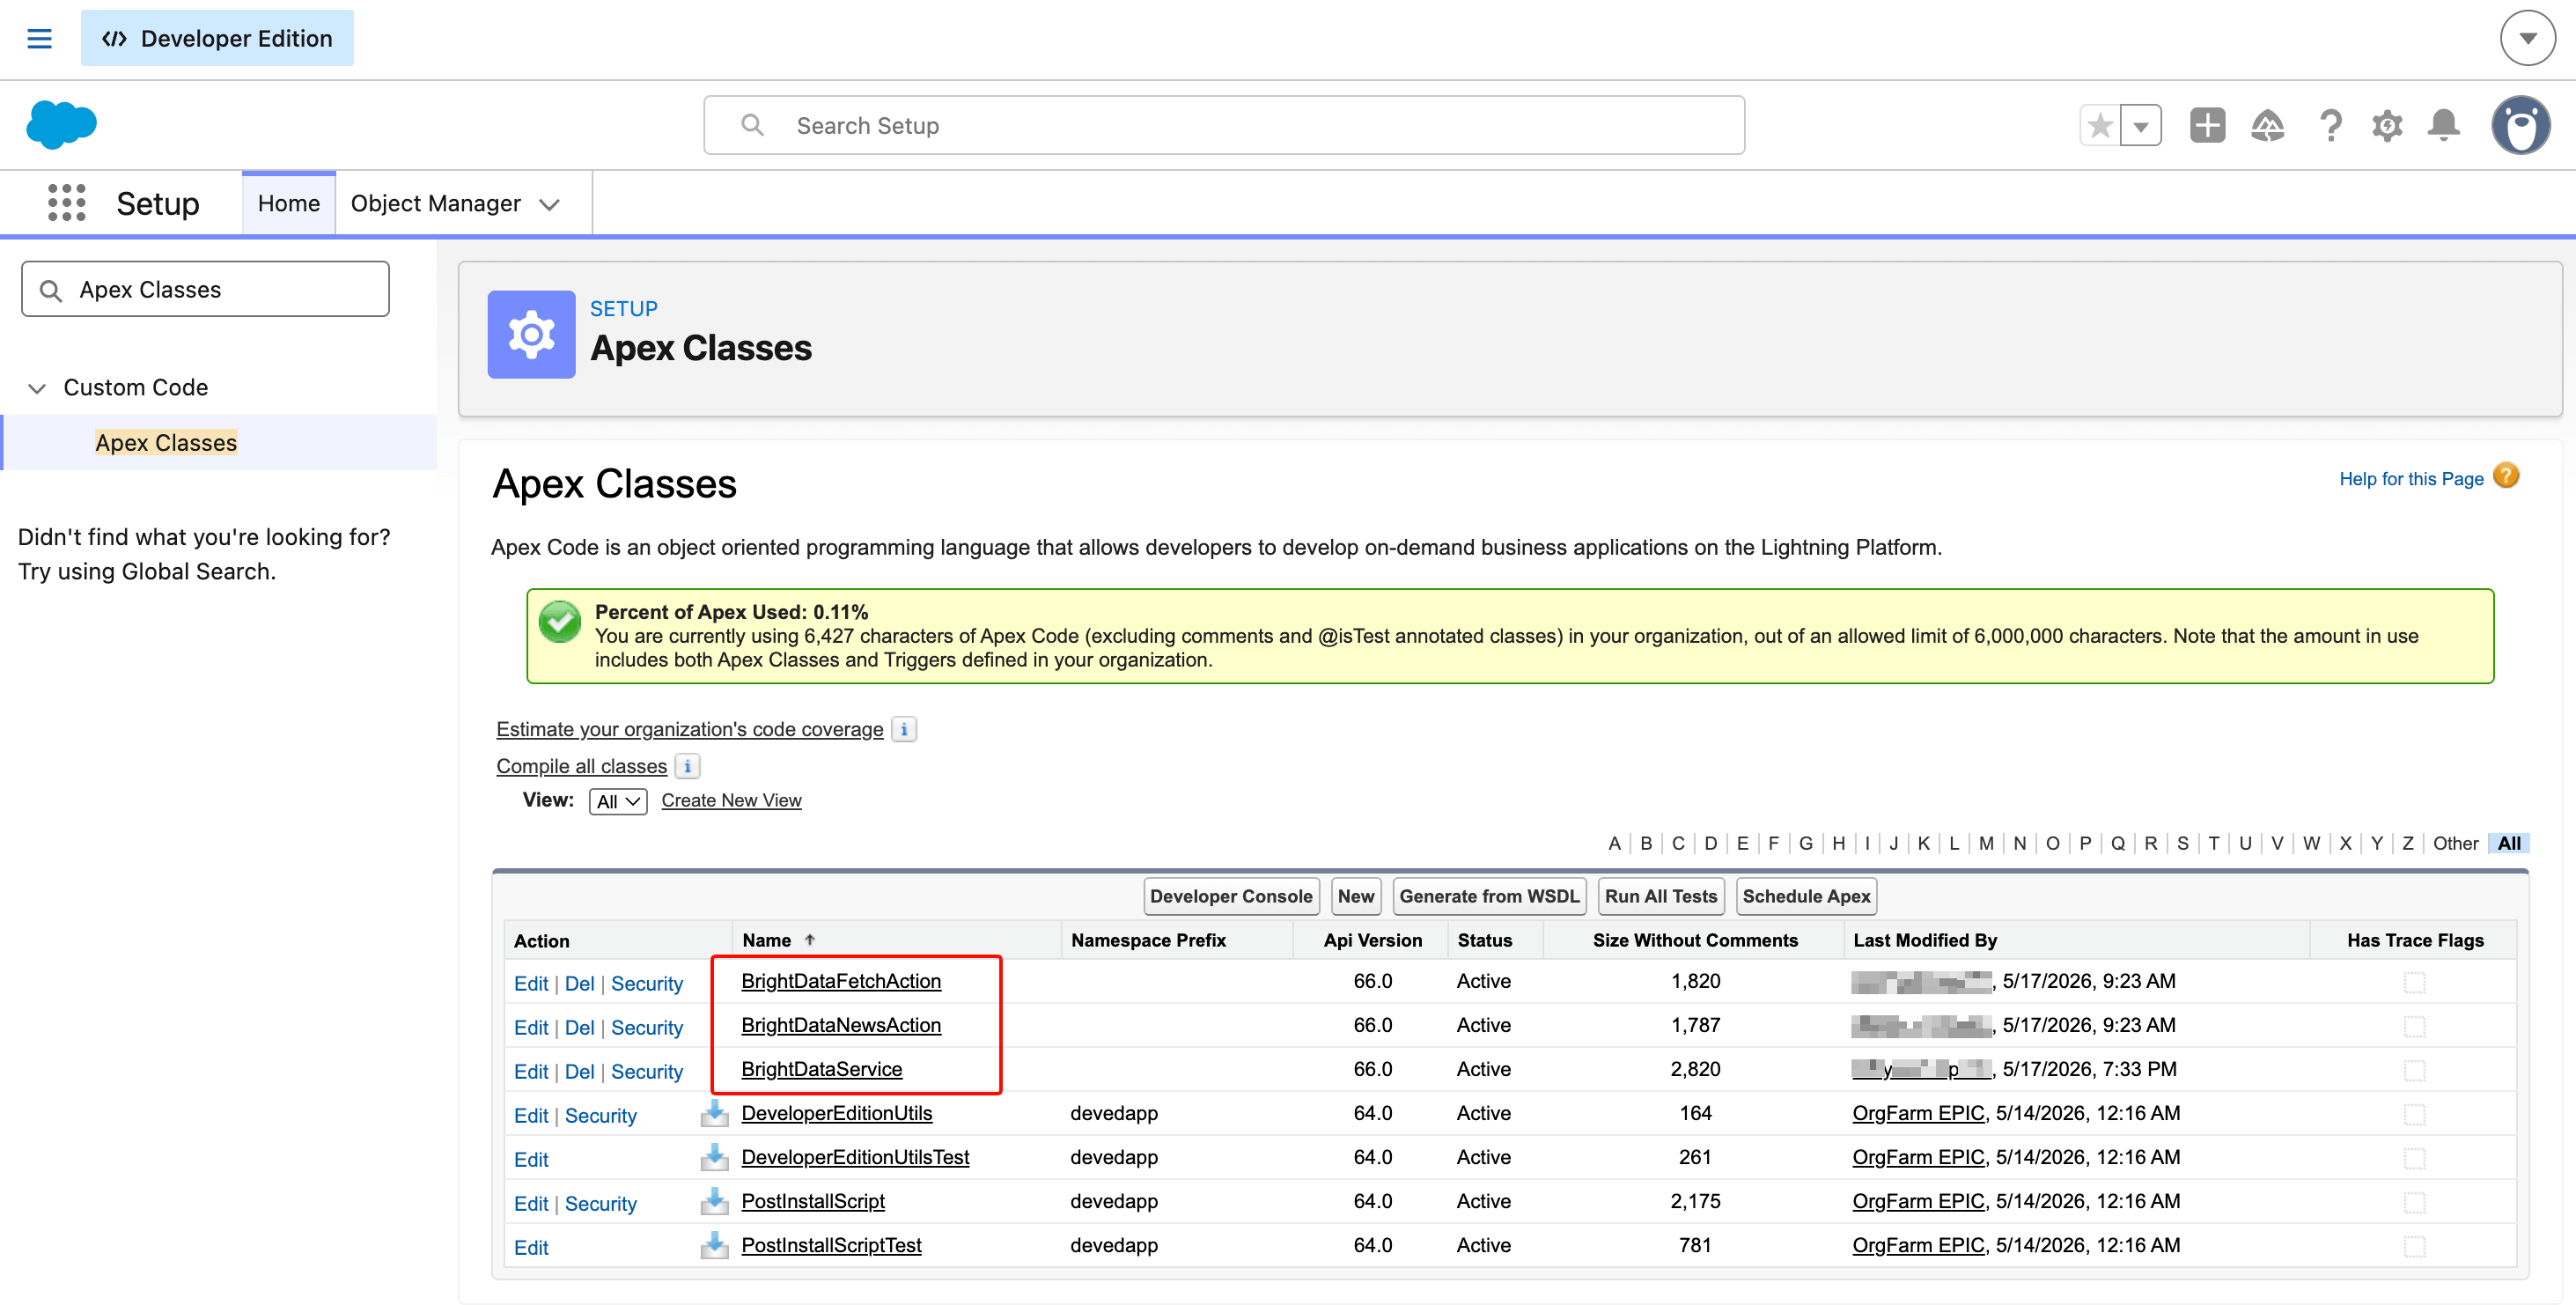This screenshot has width=2576, height=1305.
Task: Delete the BrightDataNewsAction class
Action: [x=579, y=1027]
